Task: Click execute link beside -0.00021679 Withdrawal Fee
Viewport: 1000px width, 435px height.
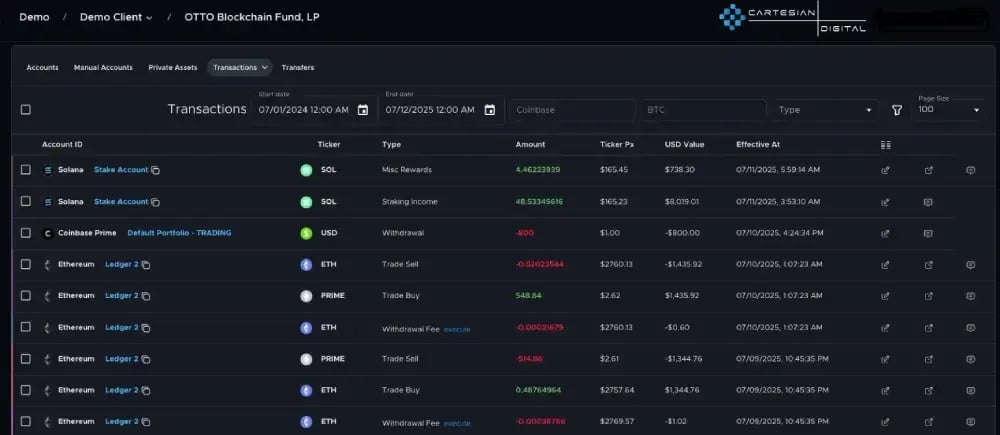Action: pos(457,329)
